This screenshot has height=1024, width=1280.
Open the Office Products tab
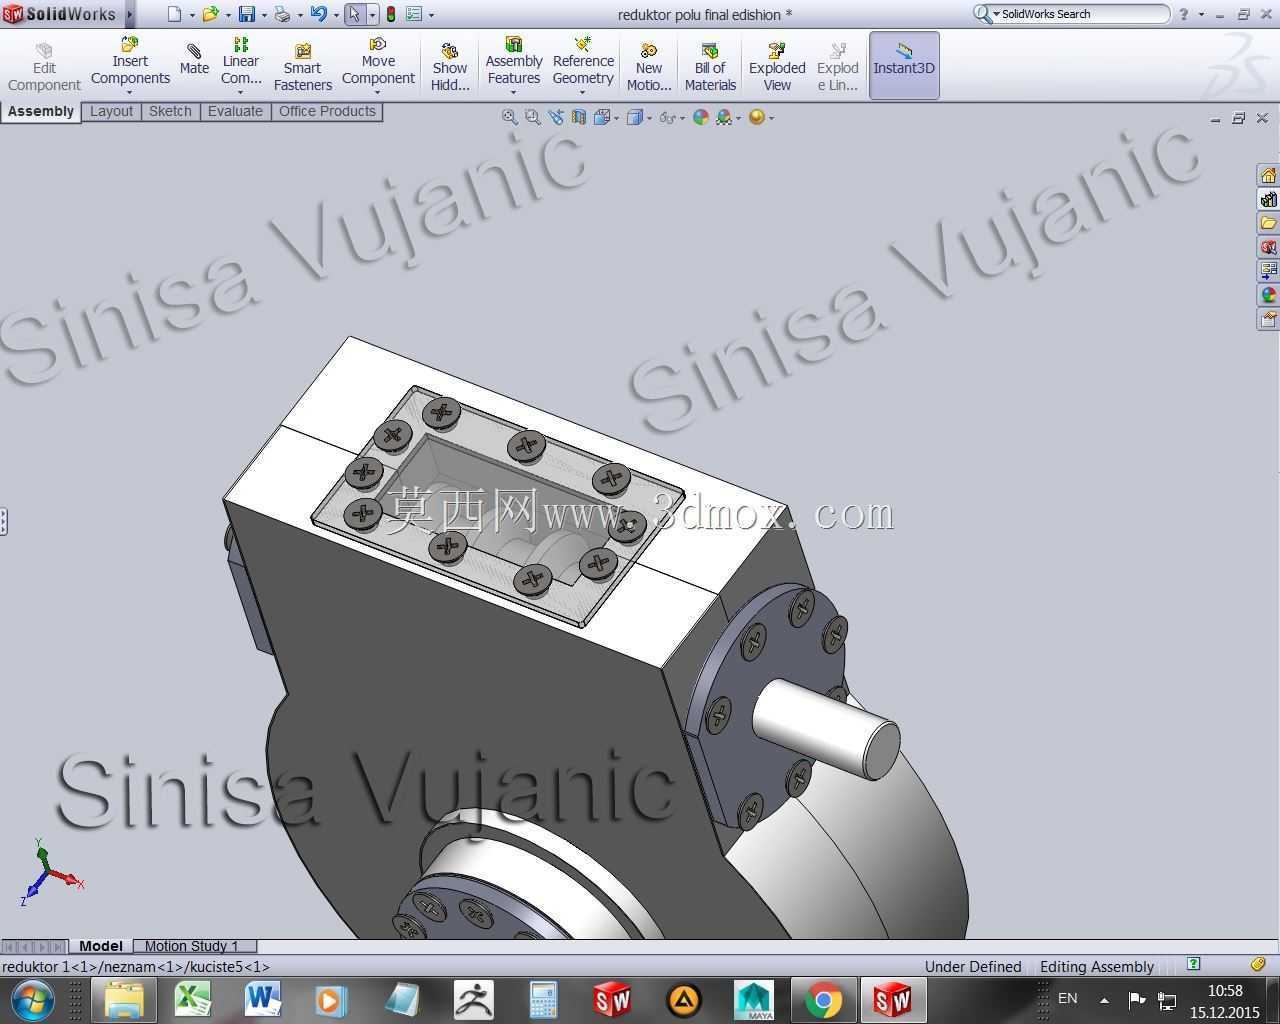[327, 111]
